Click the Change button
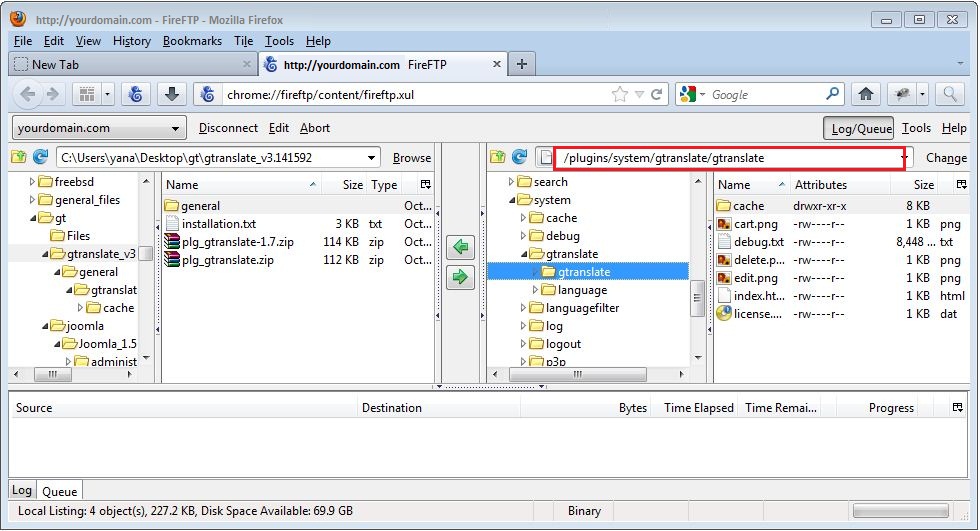 click(946, 158)
